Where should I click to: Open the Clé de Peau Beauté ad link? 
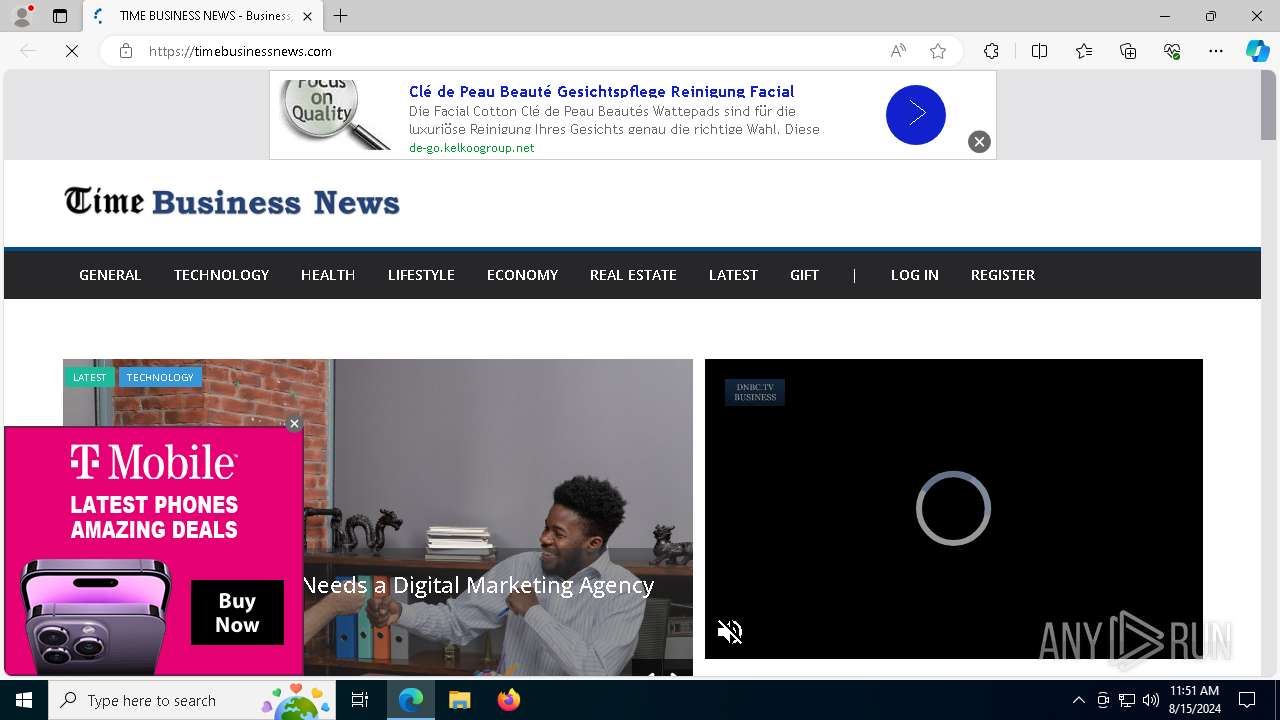pos(601,91)
